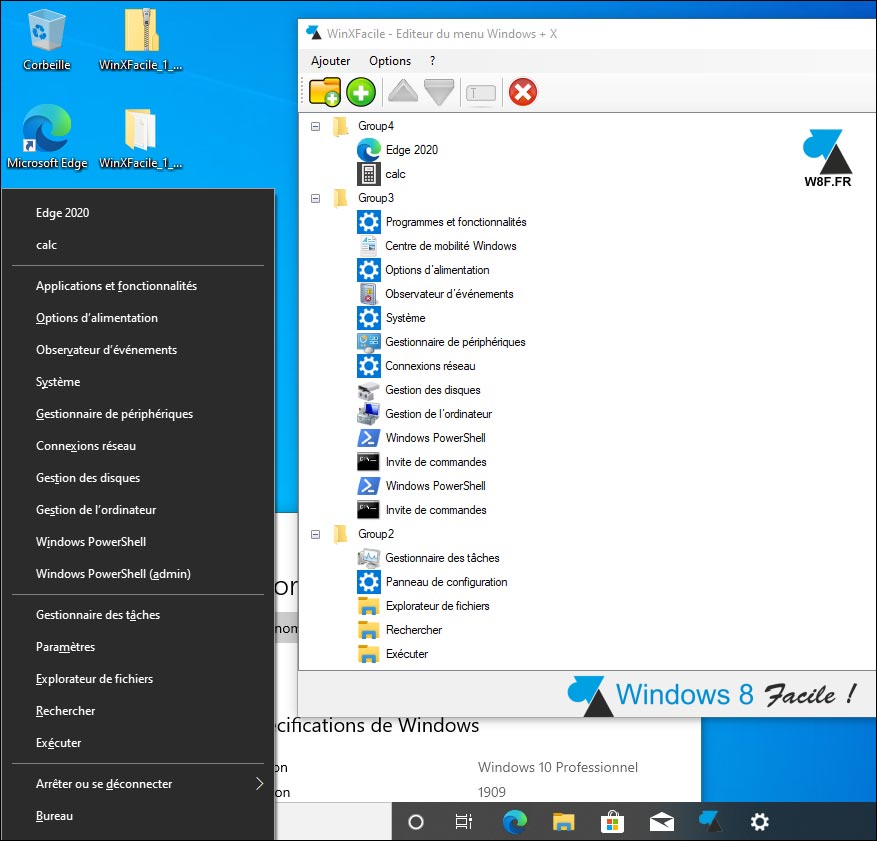Image resolution: width=877 pixels, height=841 pixels.
Task: Select the WinXFacile folder on desktop
Action: click(140, 139)
